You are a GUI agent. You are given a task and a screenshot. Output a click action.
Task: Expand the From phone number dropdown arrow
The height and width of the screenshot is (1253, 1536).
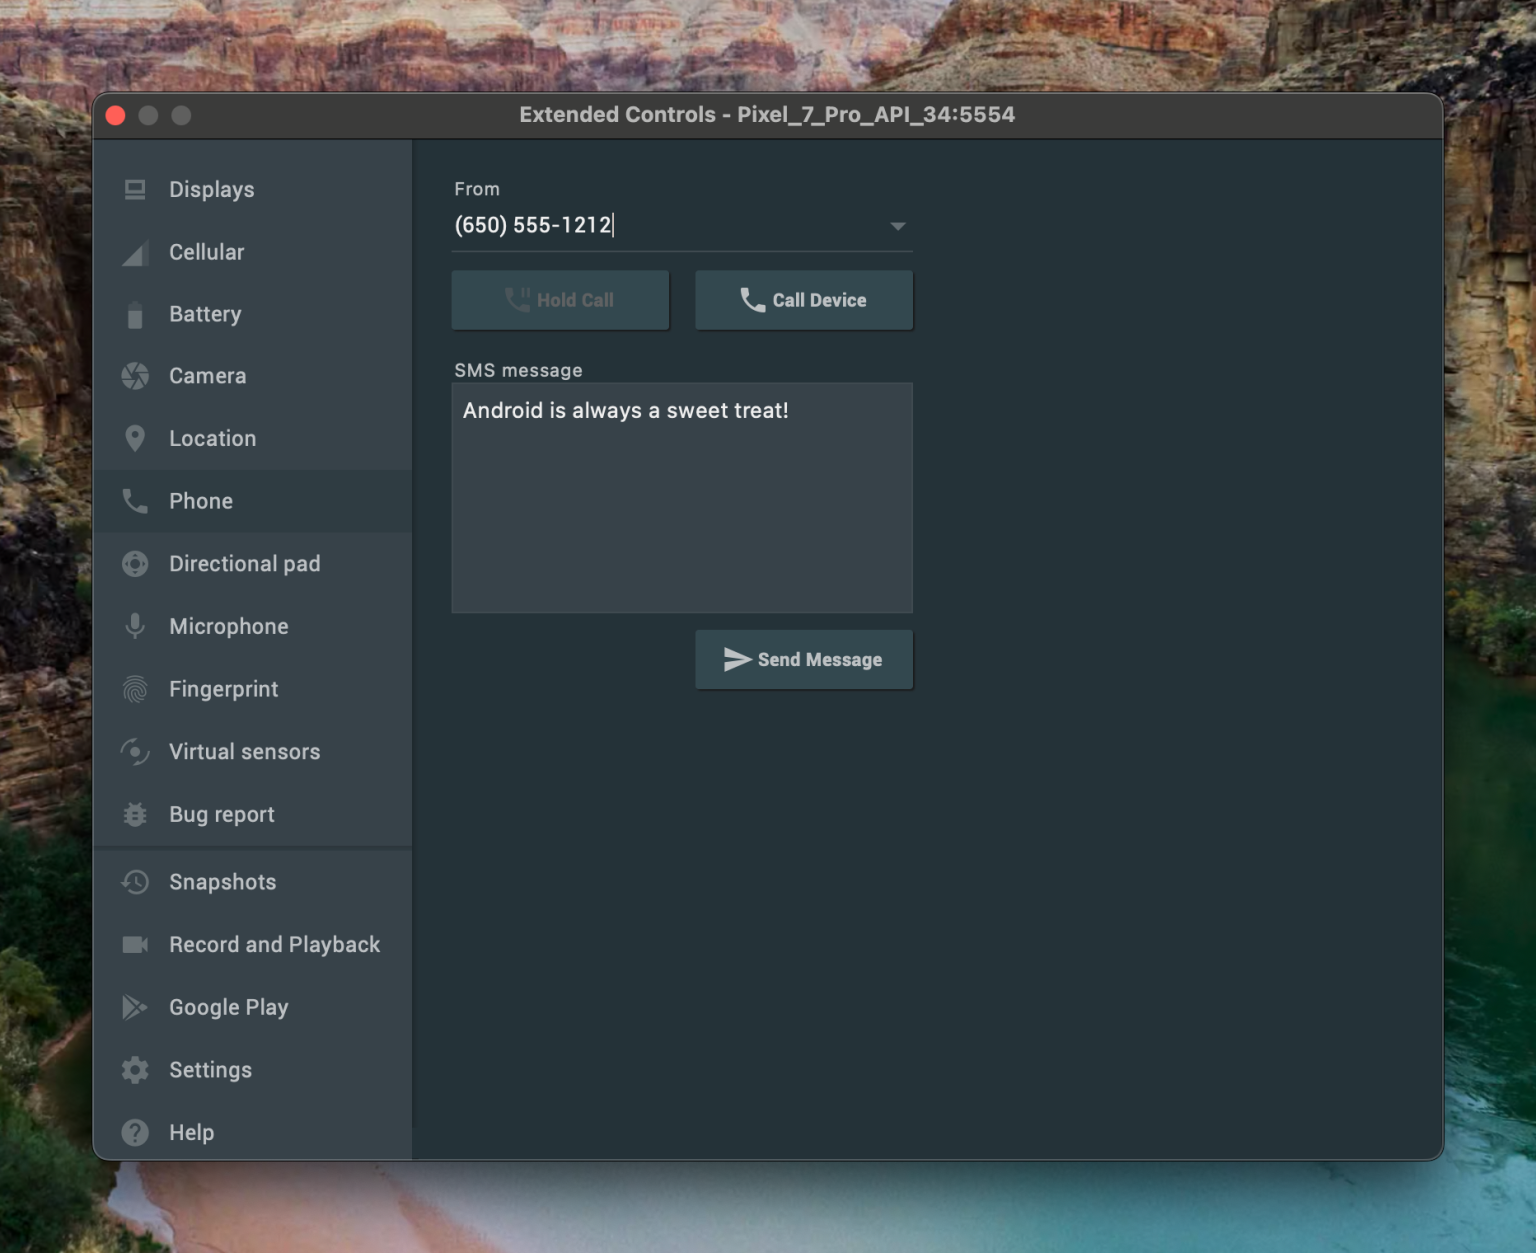click(x=898, y=226)
